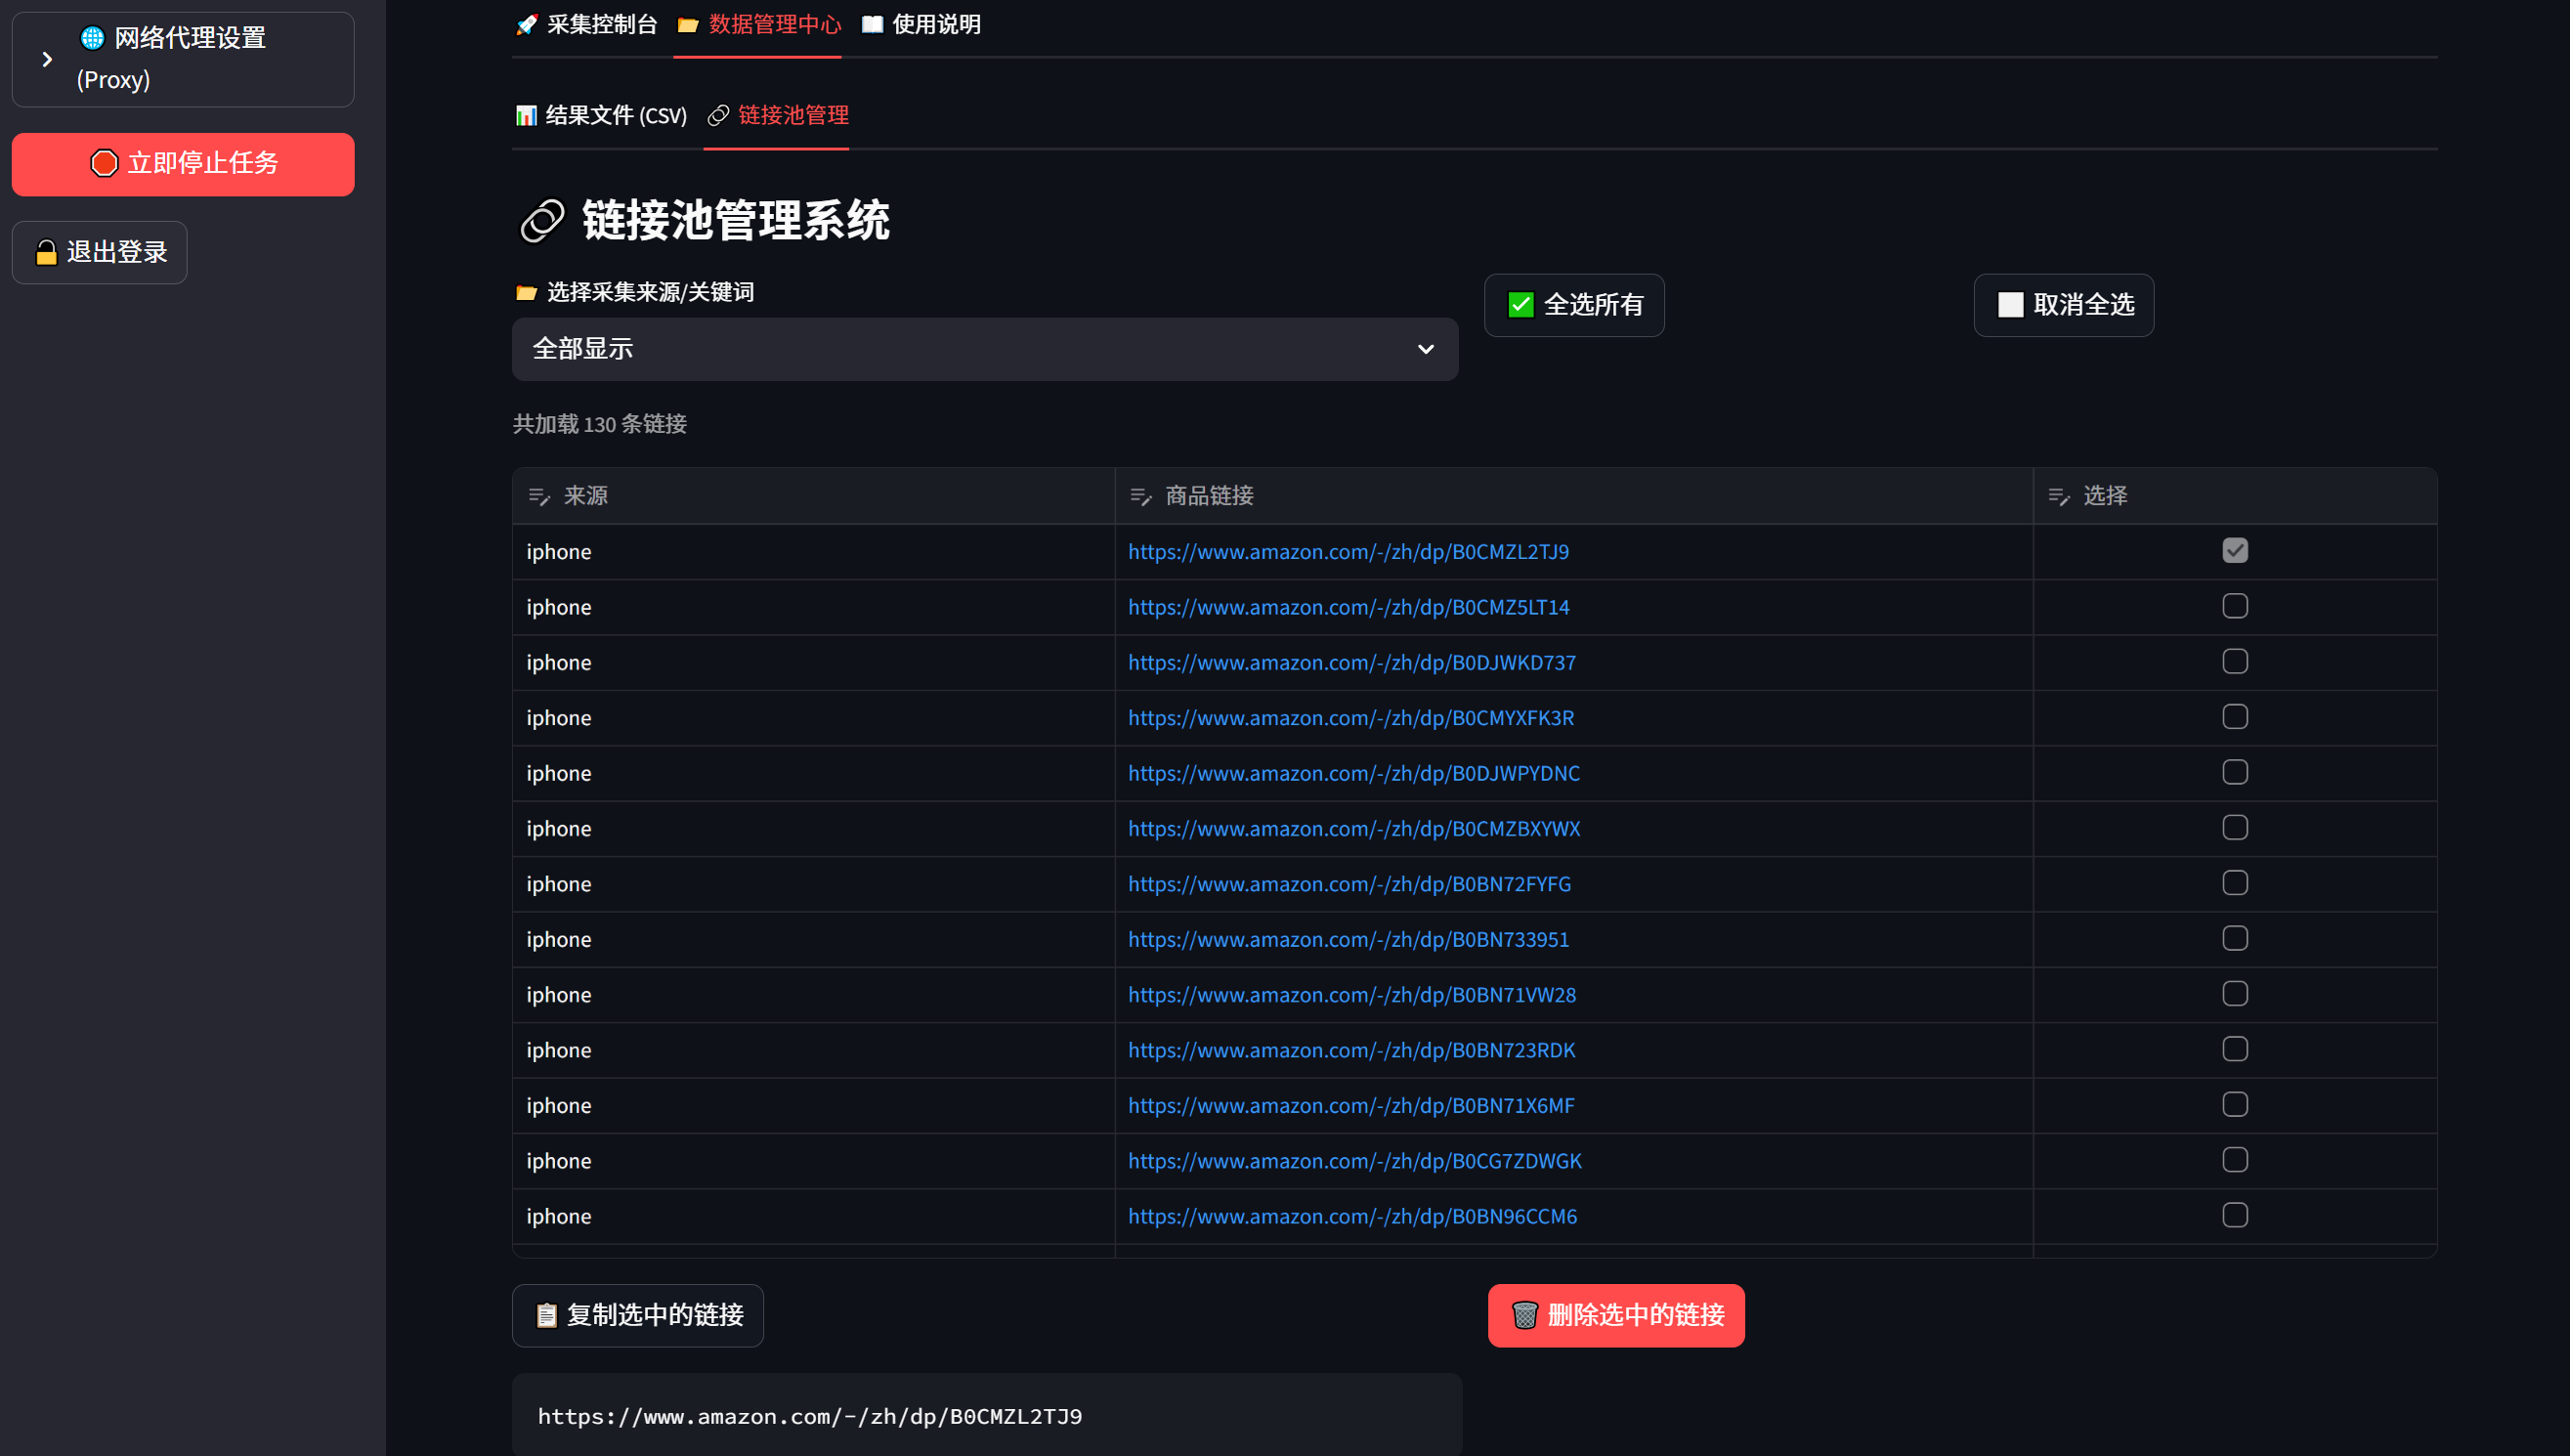Click the chart icon next to 结果文件 (CSV)
The image size is (2570, 1456).
[x=526, y=116]
